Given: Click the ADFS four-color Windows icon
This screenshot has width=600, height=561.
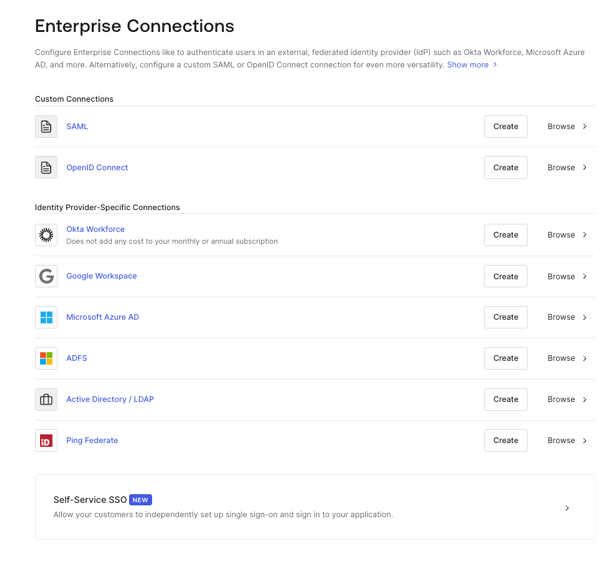Looking at the screenshot, I should coord(46,358).
